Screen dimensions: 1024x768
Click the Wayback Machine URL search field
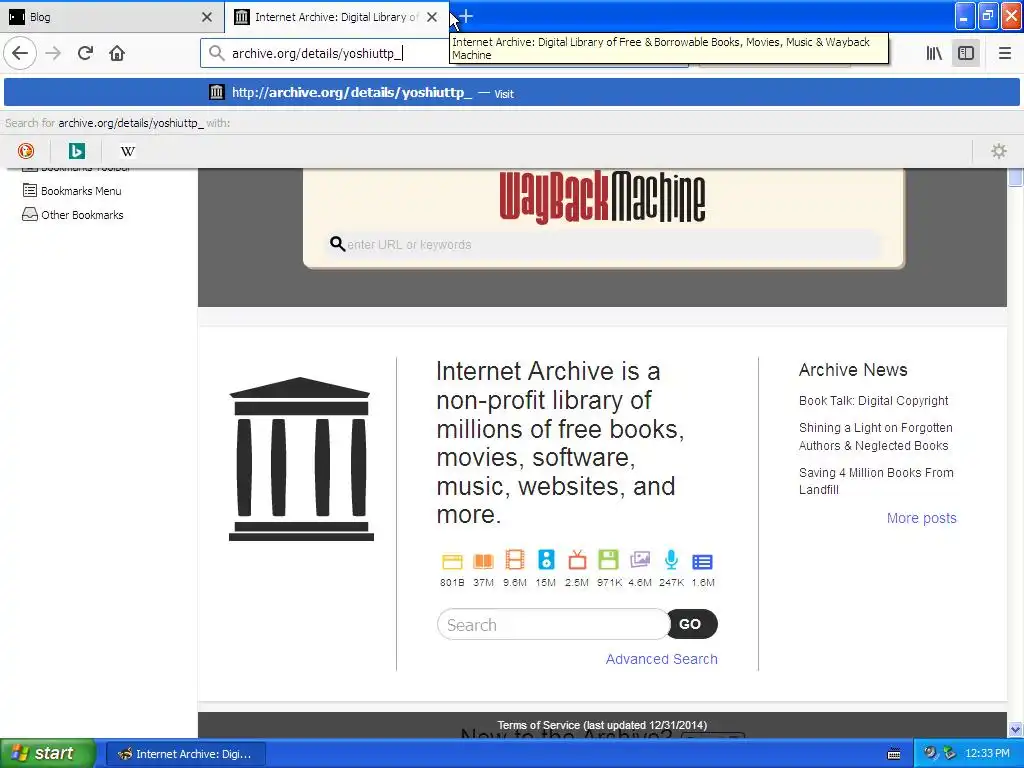(x=604, y=244)
